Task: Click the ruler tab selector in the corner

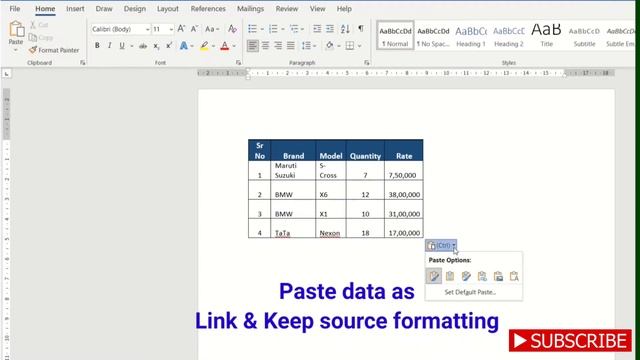Action: point(7,74)
